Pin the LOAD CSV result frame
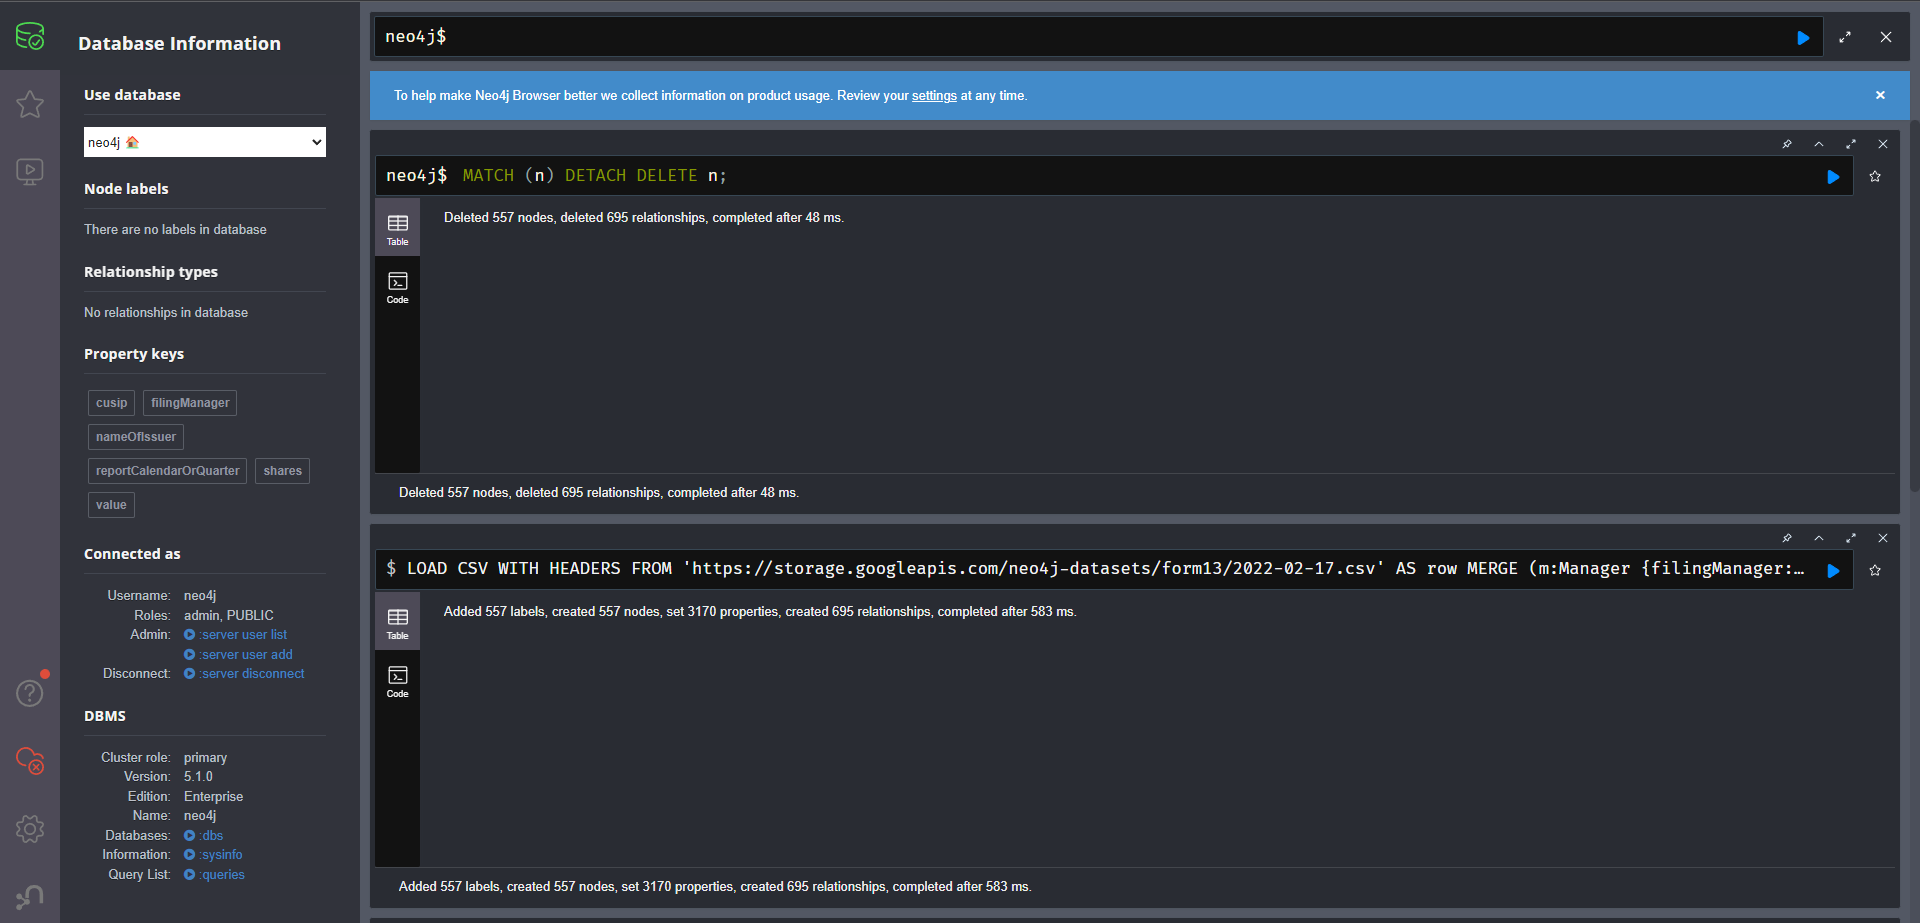 pos(1787,538)
